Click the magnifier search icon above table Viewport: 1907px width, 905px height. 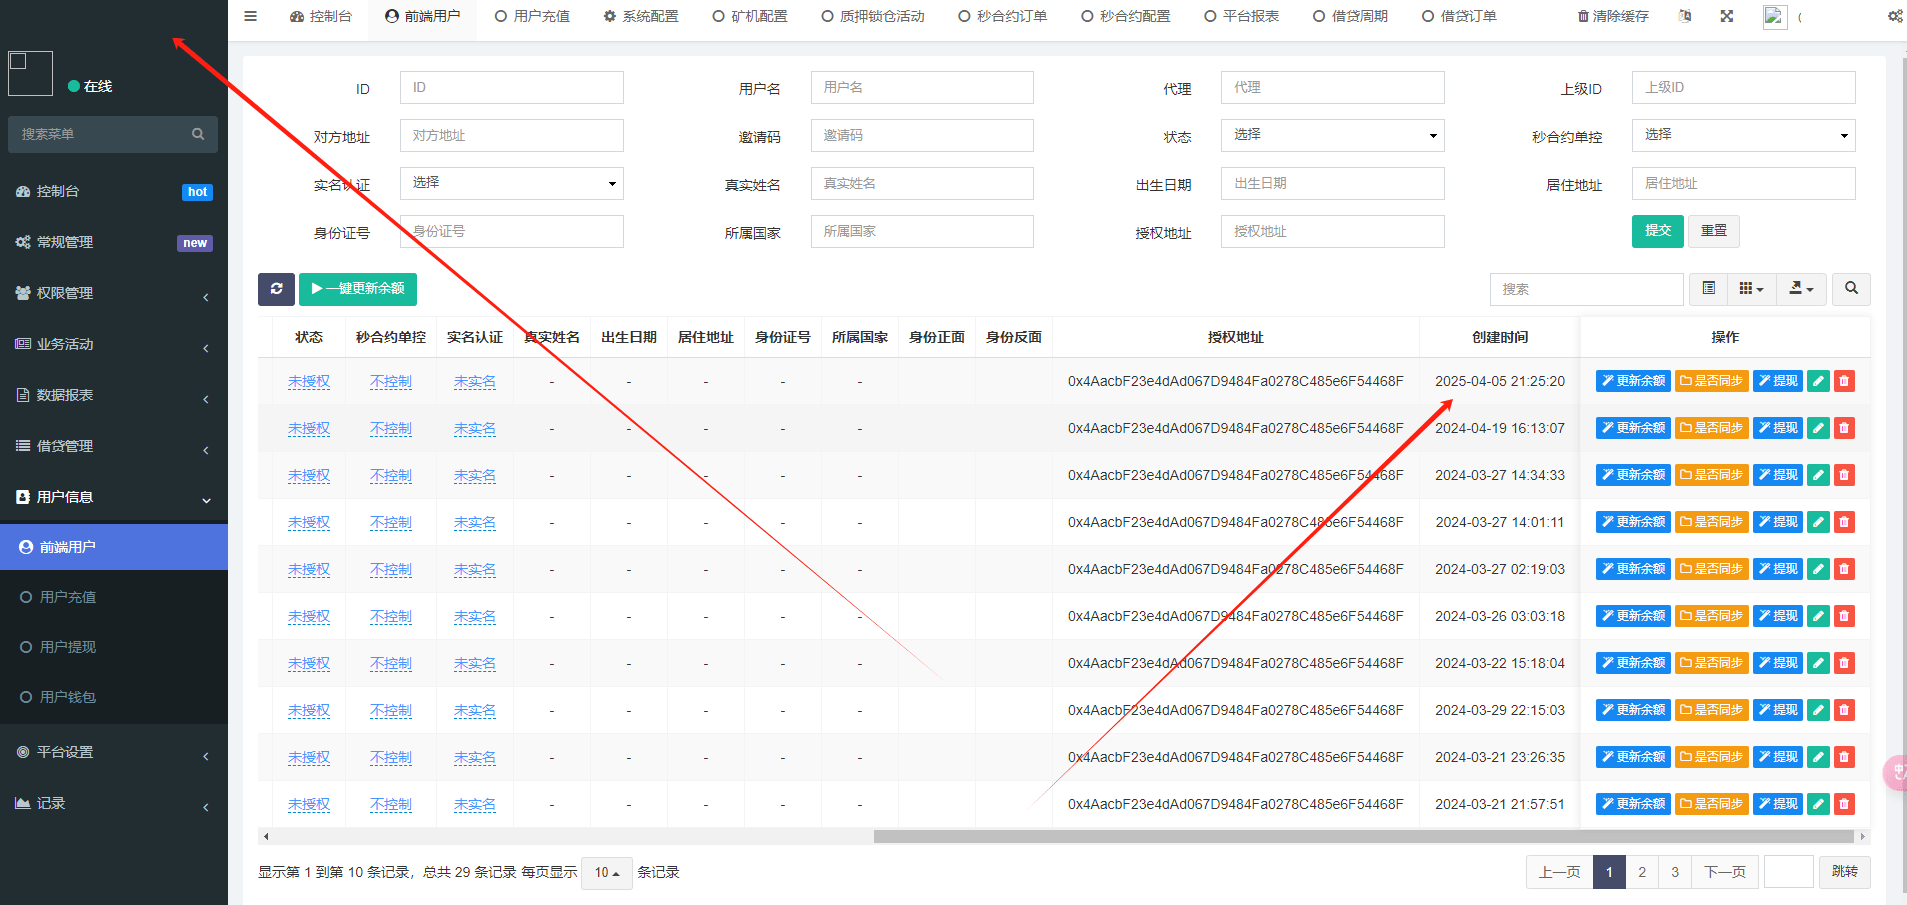(x=1851, y=289)
